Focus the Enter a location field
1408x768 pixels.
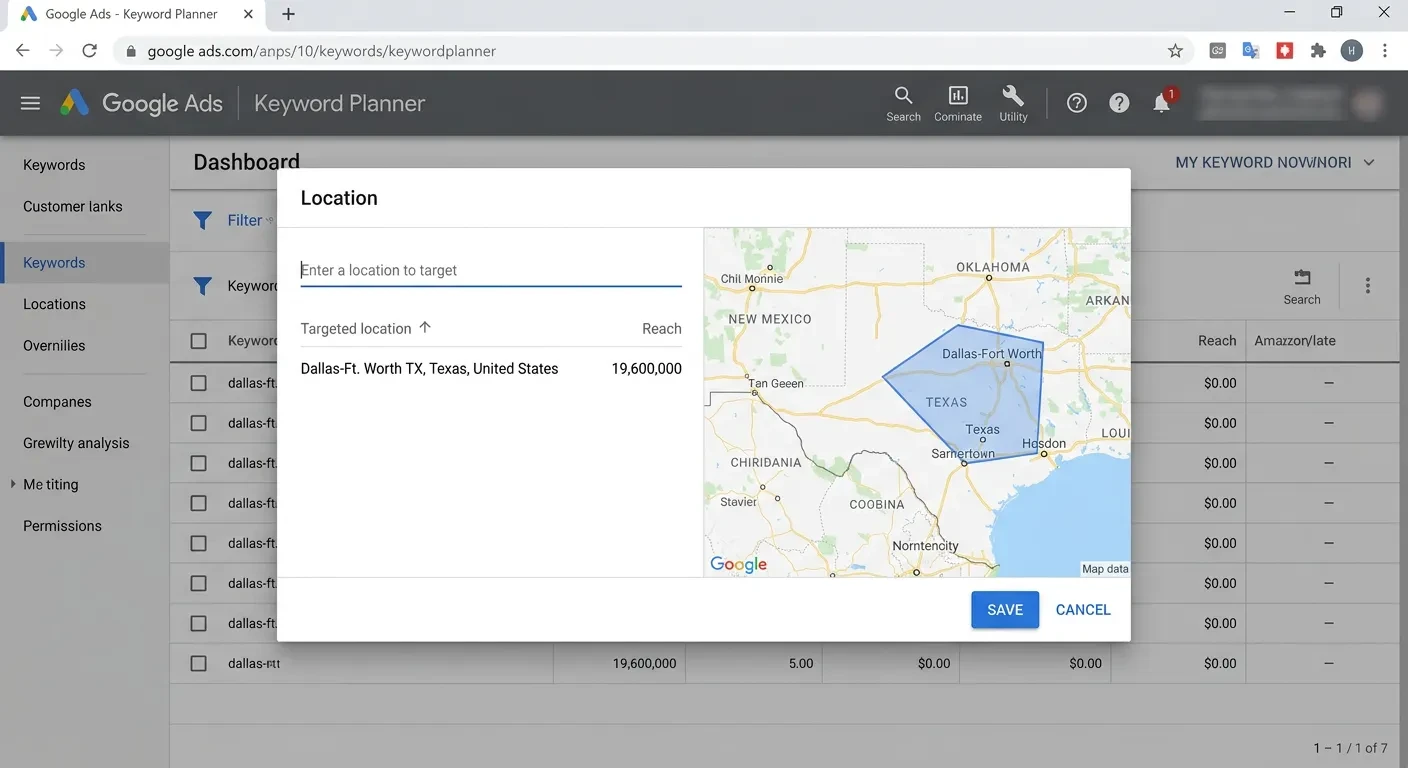[491, 270]
